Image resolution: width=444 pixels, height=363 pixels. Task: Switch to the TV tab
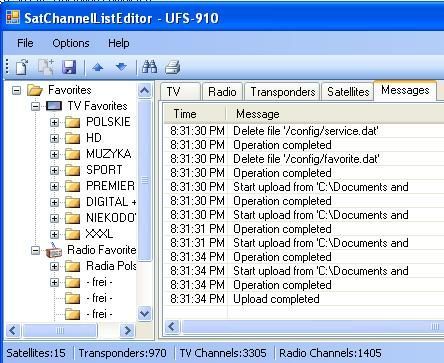pos(180,92)
